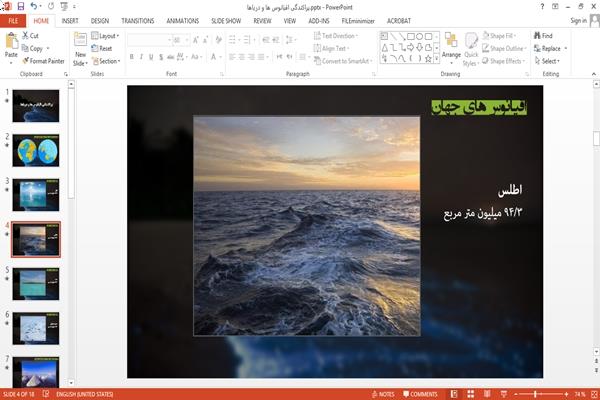The image size is (600, 400).
Task: Open Shape Outline options
Action: point(504,48)
